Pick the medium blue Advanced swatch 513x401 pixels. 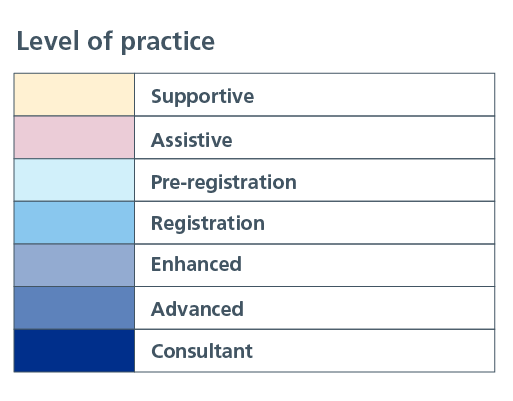(x=74, y=308)
